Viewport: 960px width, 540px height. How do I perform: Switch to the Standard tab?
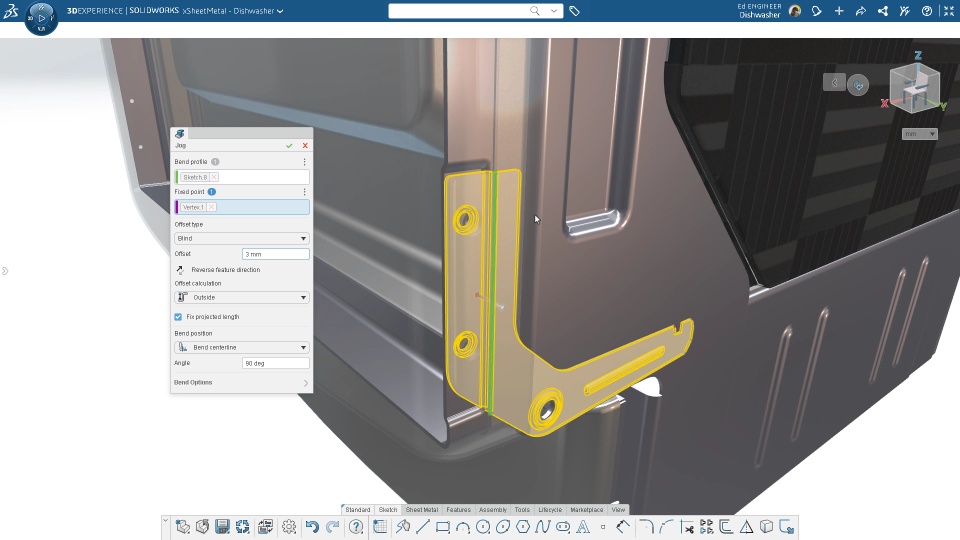pyautogui.click(x=358, y=509)
